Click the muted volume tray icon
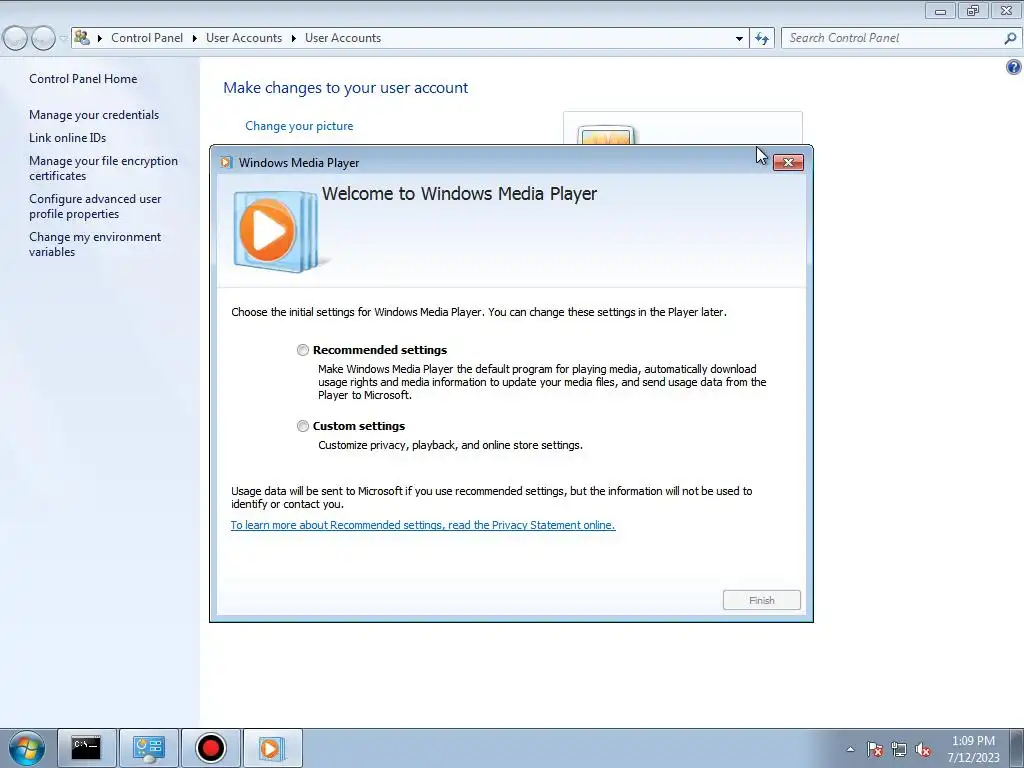 pyautogui.click(x=923, y=750)
